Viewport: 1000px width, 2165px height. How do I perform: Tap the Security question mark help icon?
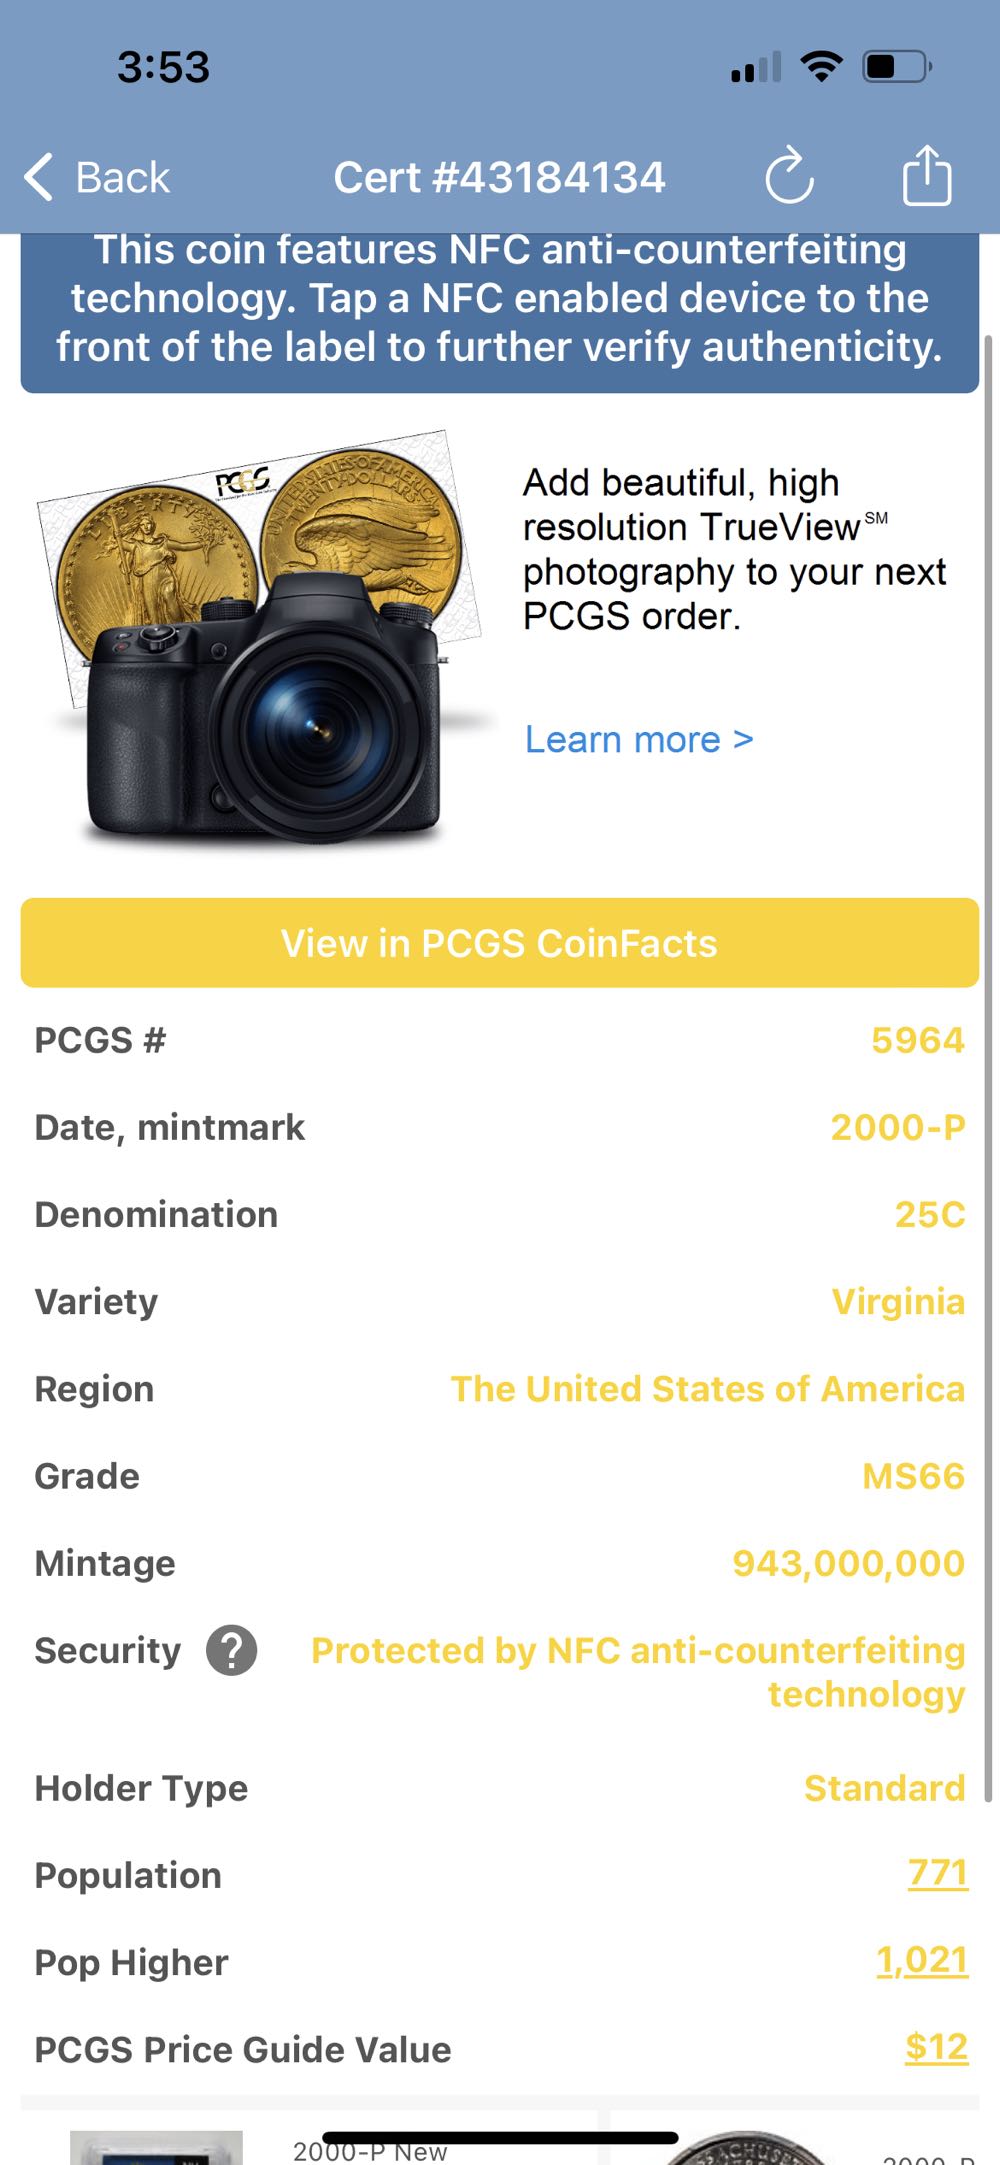(231, 1651)
